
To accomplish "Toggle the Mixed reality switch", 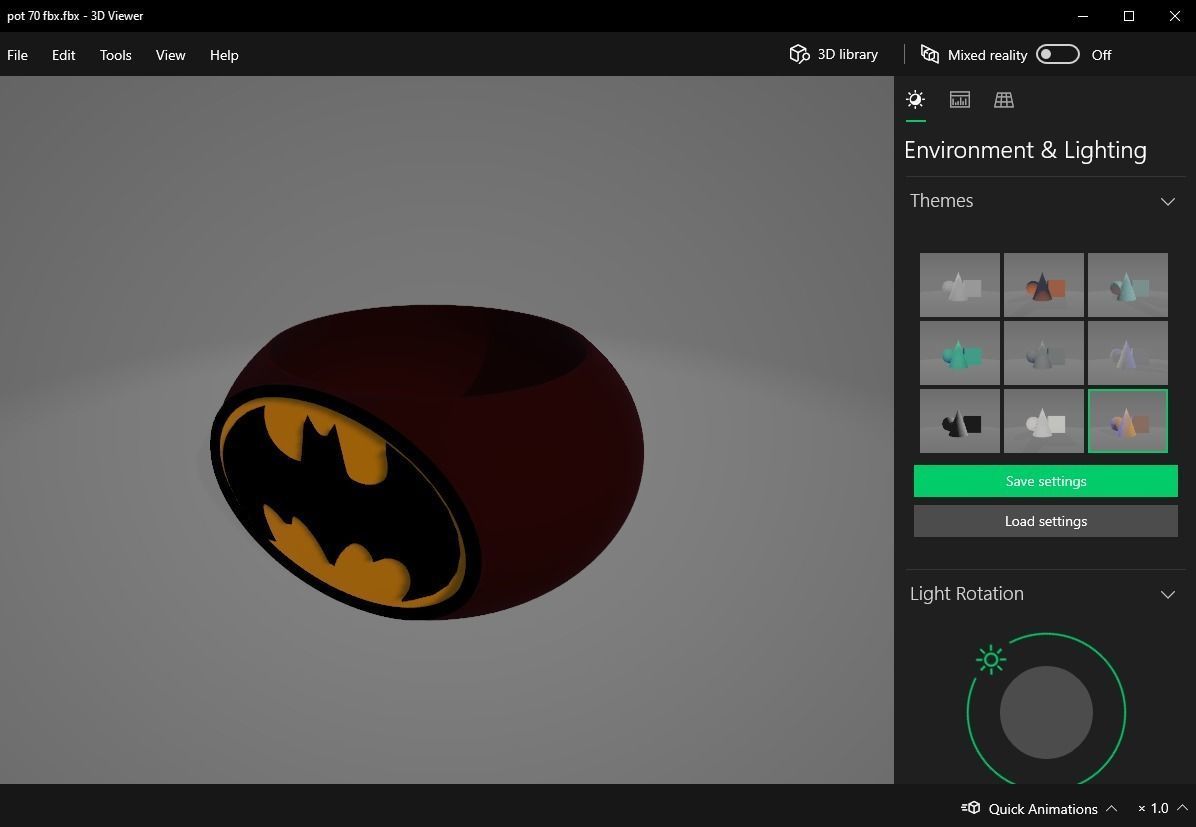I will (1057, 54).
